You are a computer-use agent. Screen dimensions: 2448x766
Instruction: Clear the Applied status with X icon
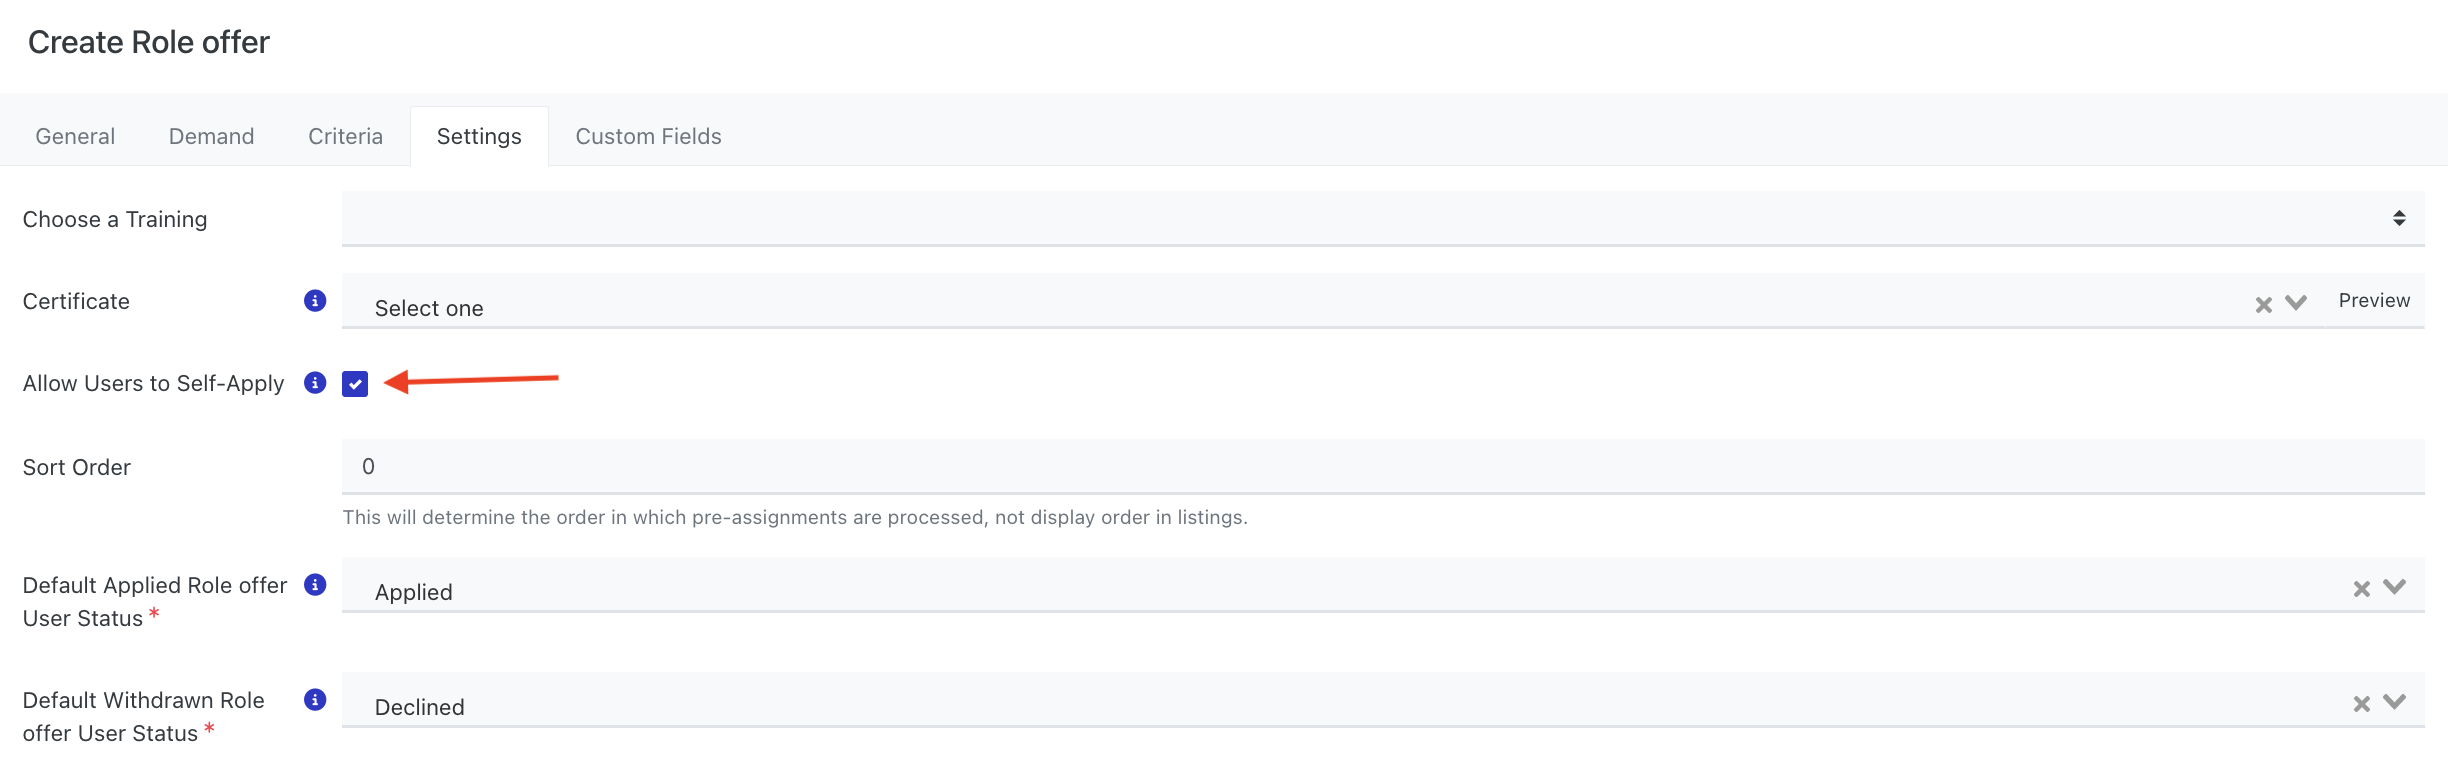pos(2362,589)
